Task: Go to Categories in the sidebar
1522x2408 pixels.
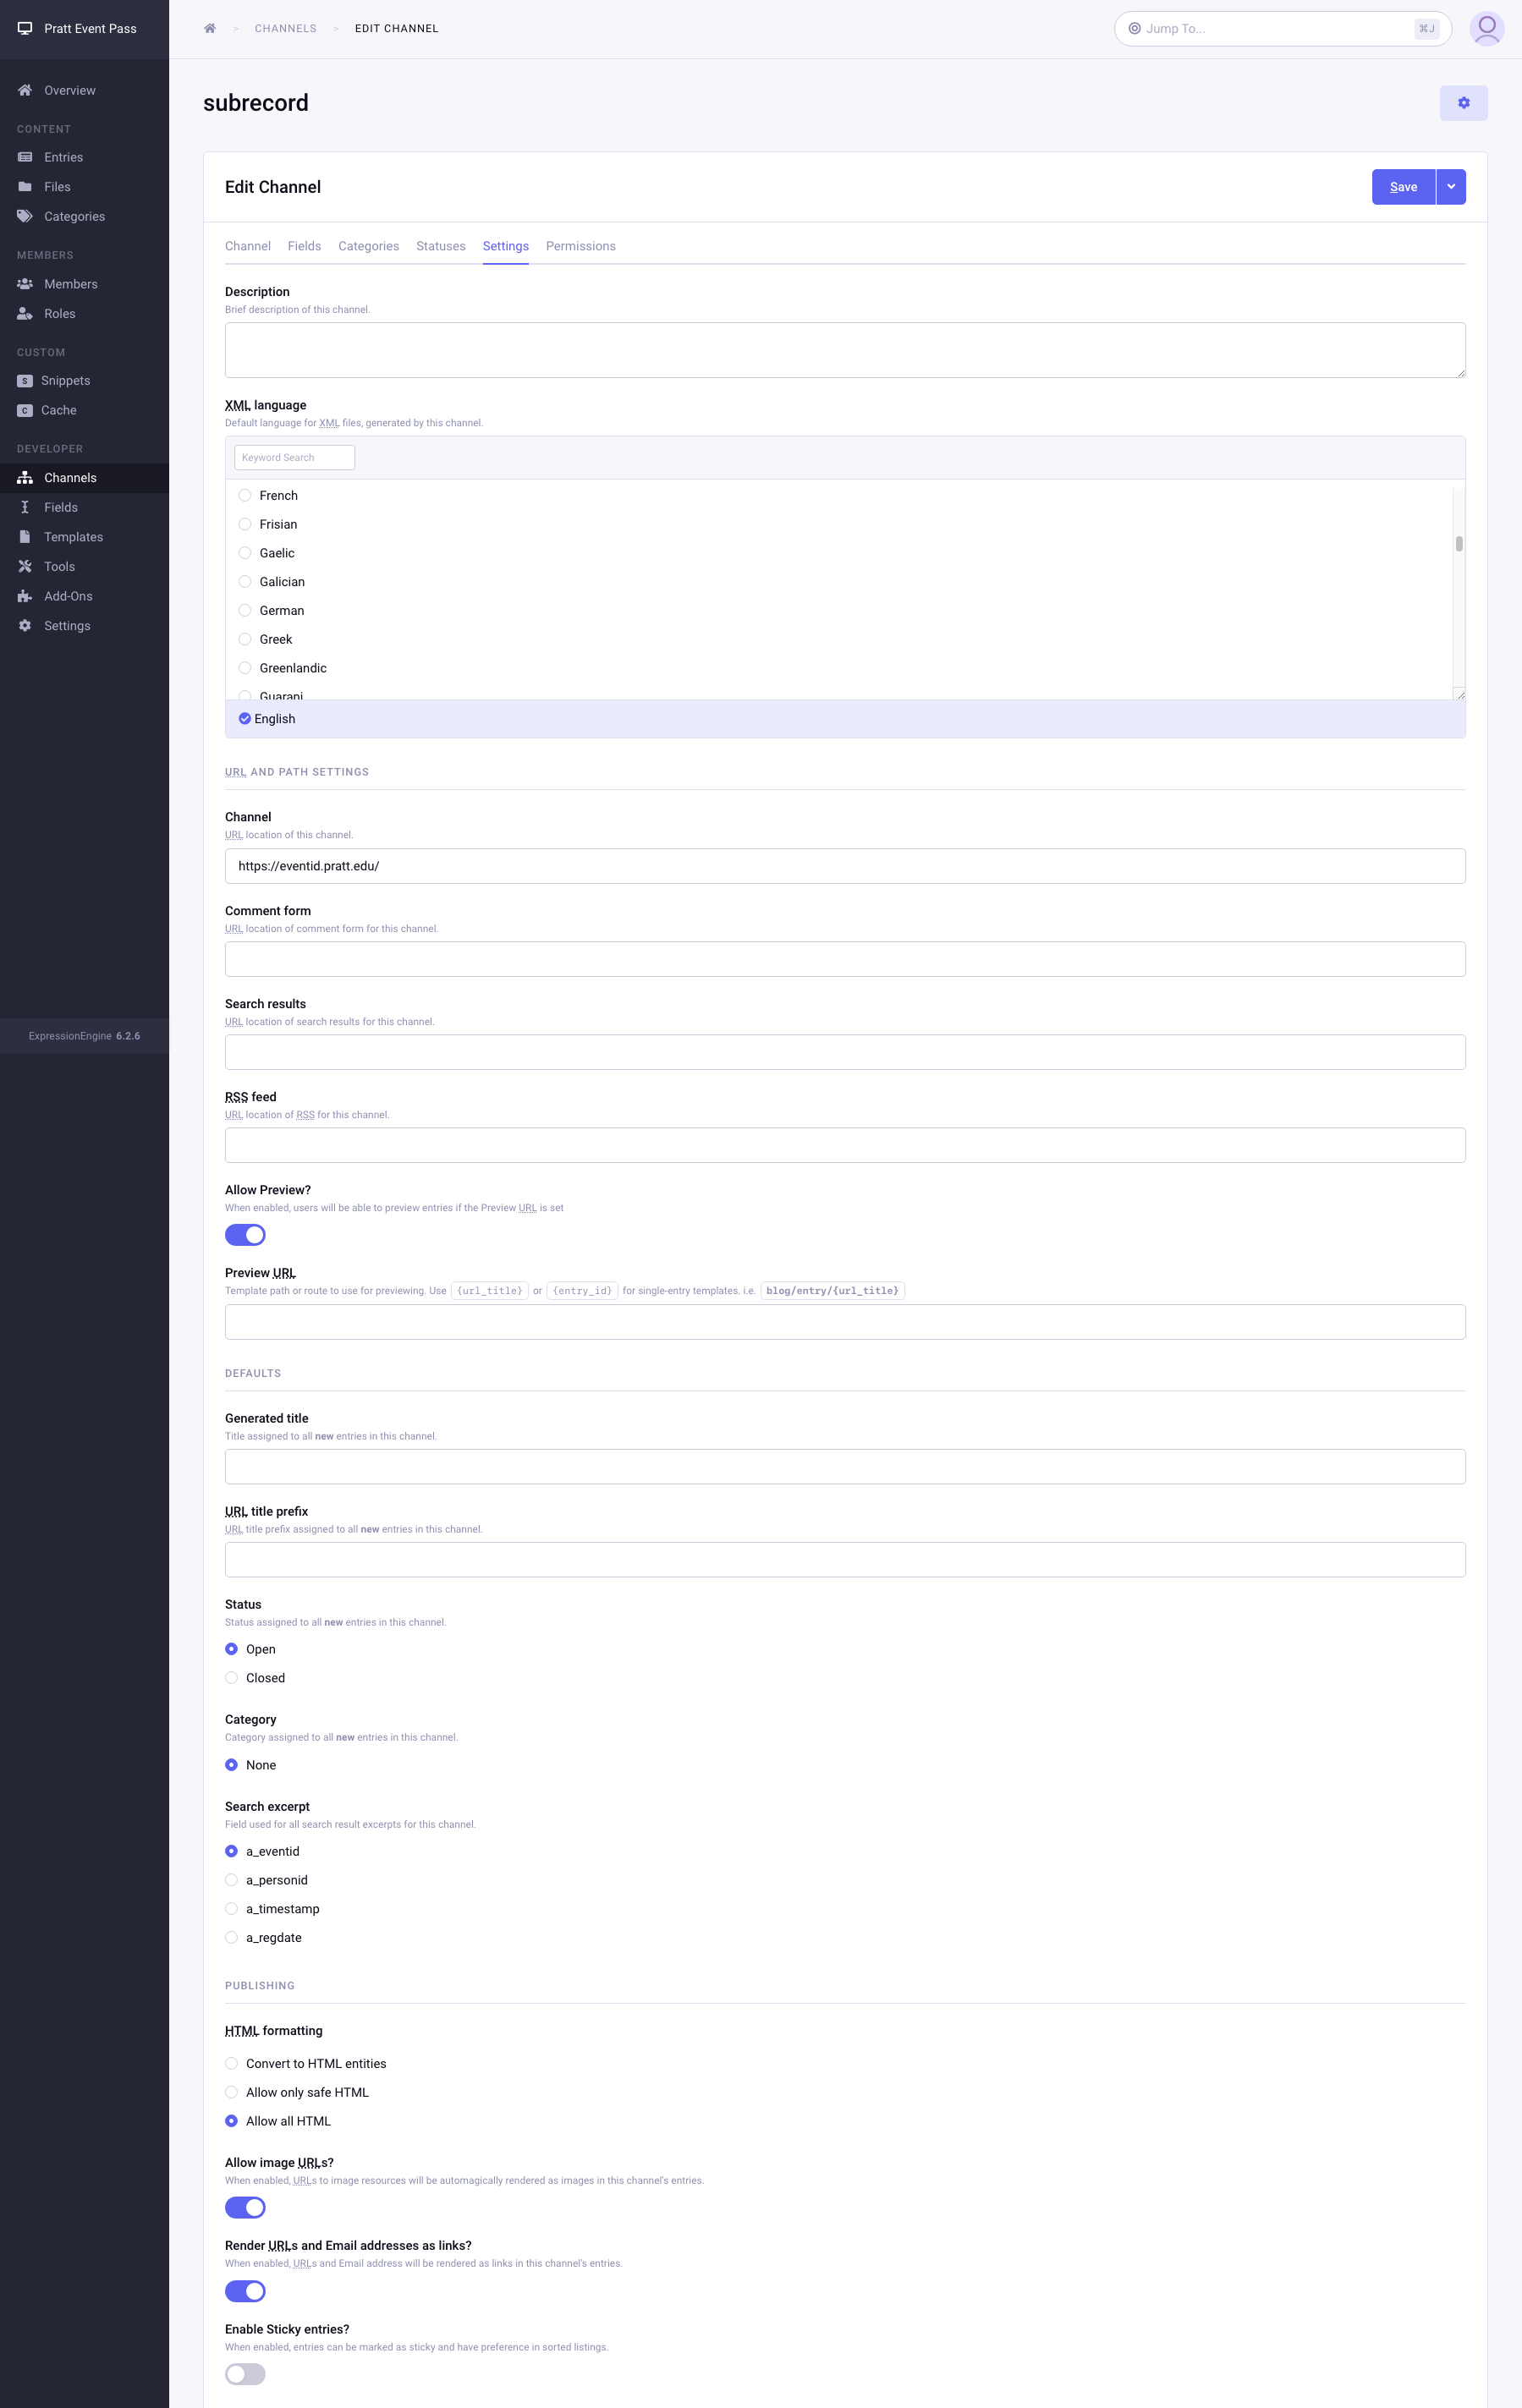Action: pyautogui.click(x=74, y=216)
